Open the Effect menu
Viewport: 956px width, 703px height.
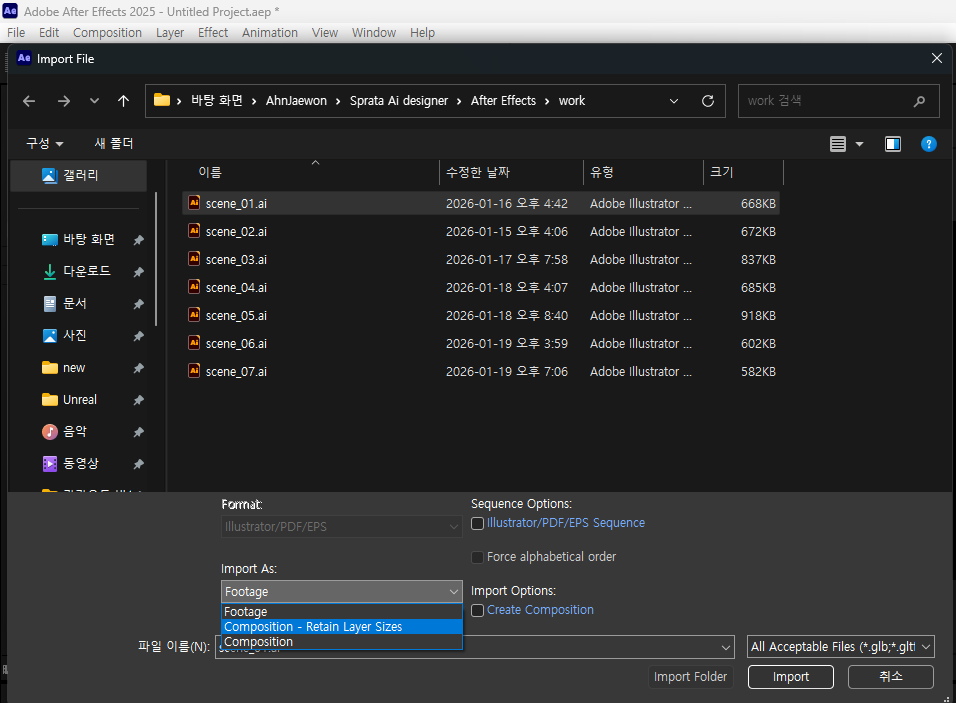[x=213, y=33]
